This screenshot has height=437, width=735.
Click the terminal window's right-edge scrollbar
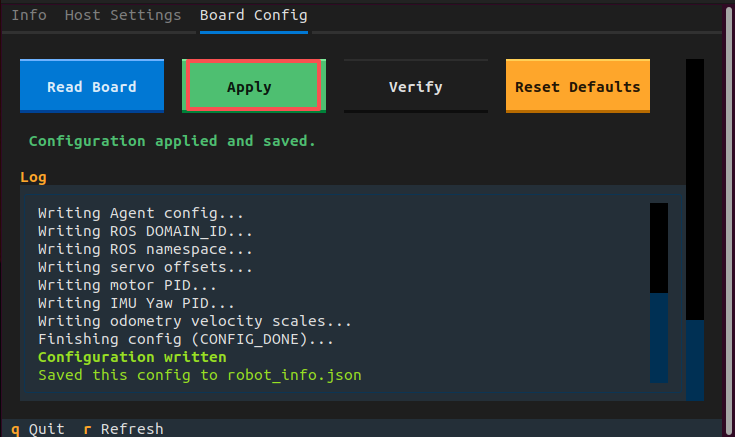coord(729,220)
